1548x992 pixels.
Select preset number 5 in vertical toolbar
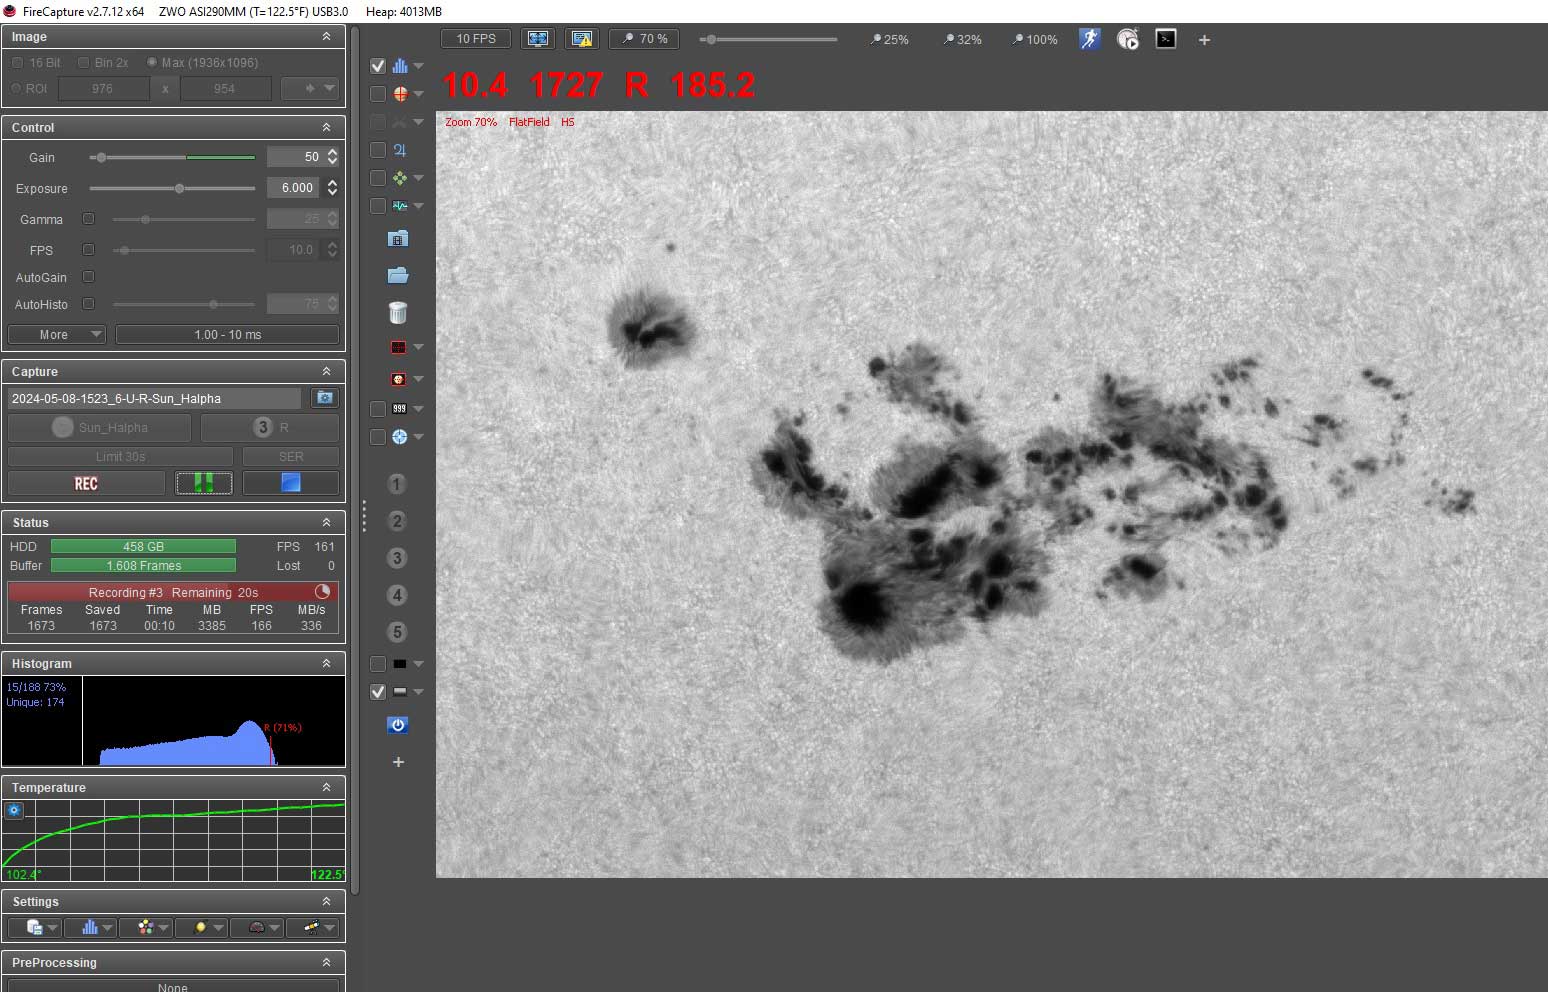pyautogui.click(x=397, y=632)
